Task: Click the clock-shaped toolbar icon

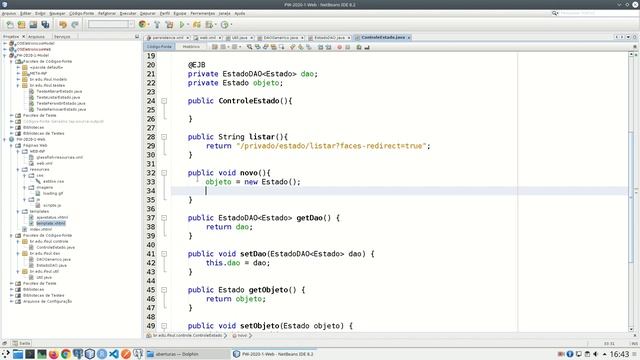Action: click(x=224, y=25)
